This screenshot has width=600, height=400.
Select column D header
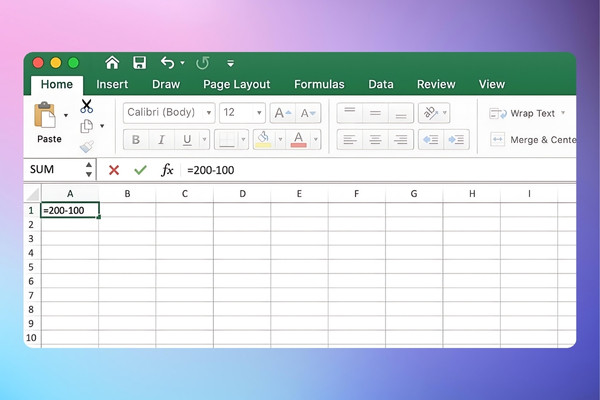(x=242, y=194)
